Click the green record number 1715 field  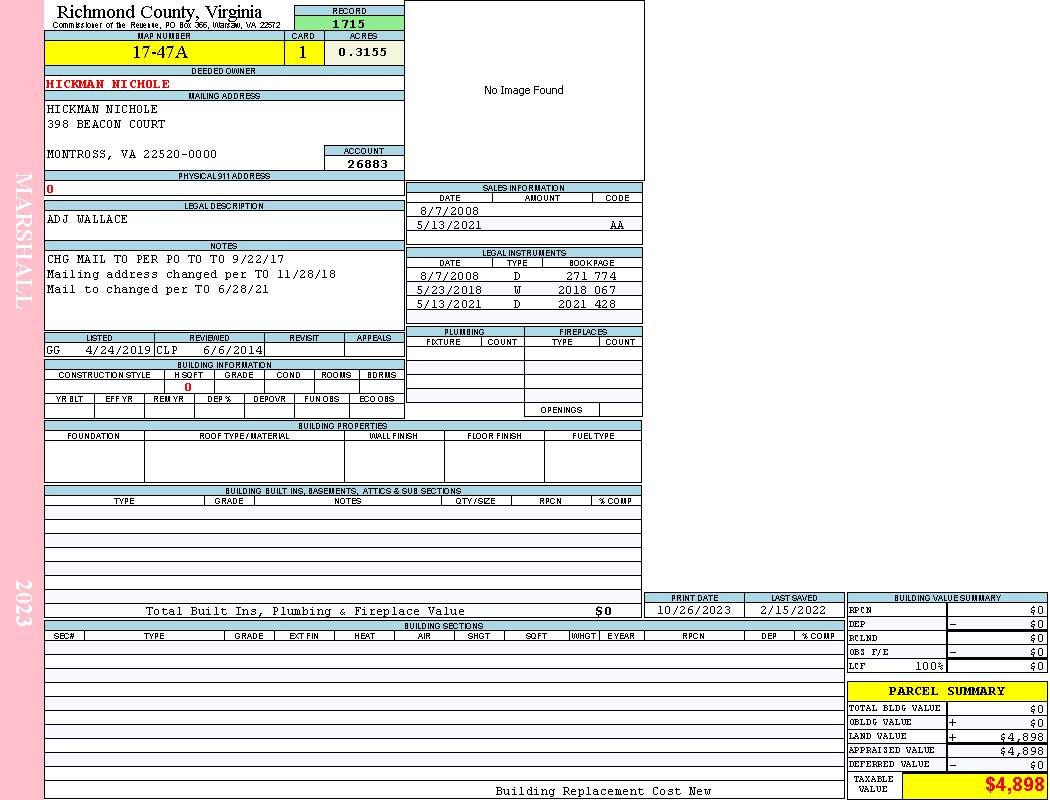point(349,23)
